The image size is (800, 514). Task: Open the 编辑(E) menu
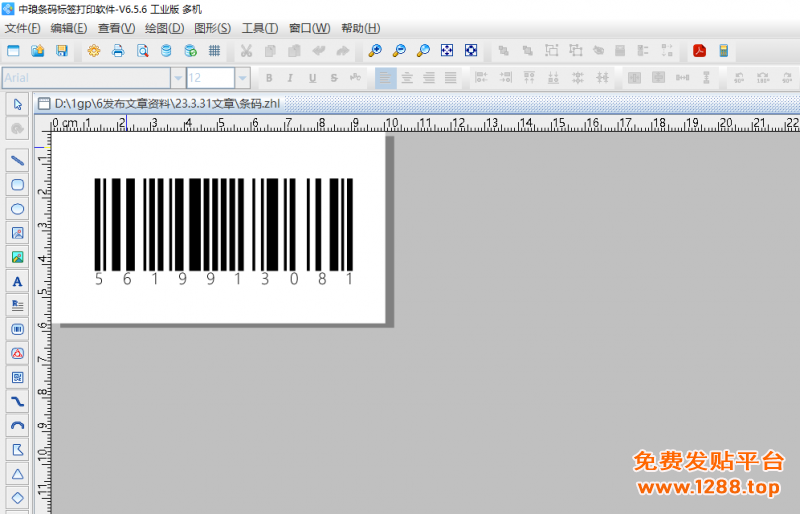[69, 28]
